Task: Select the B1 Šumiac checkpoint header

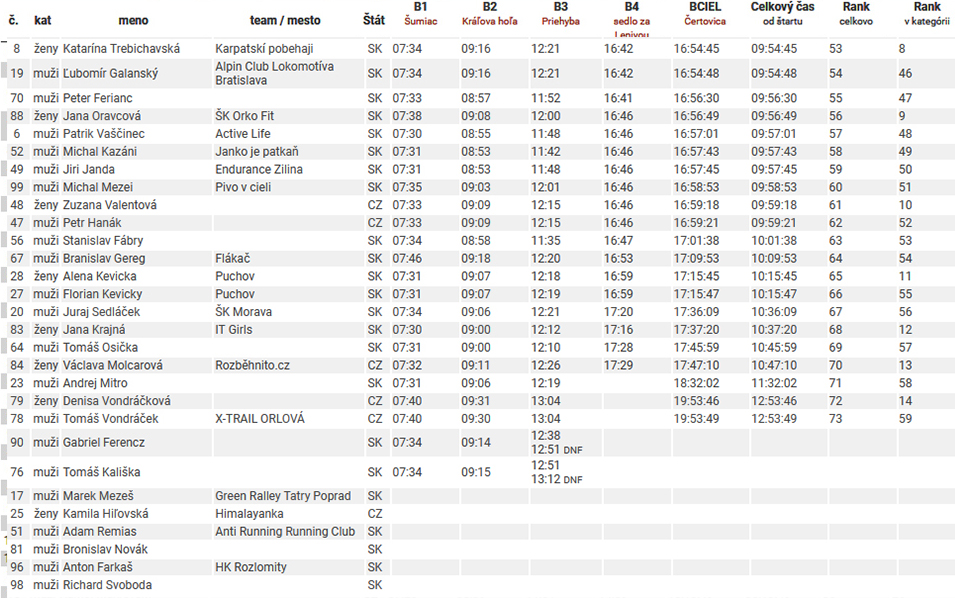Action: coord(420,14)
